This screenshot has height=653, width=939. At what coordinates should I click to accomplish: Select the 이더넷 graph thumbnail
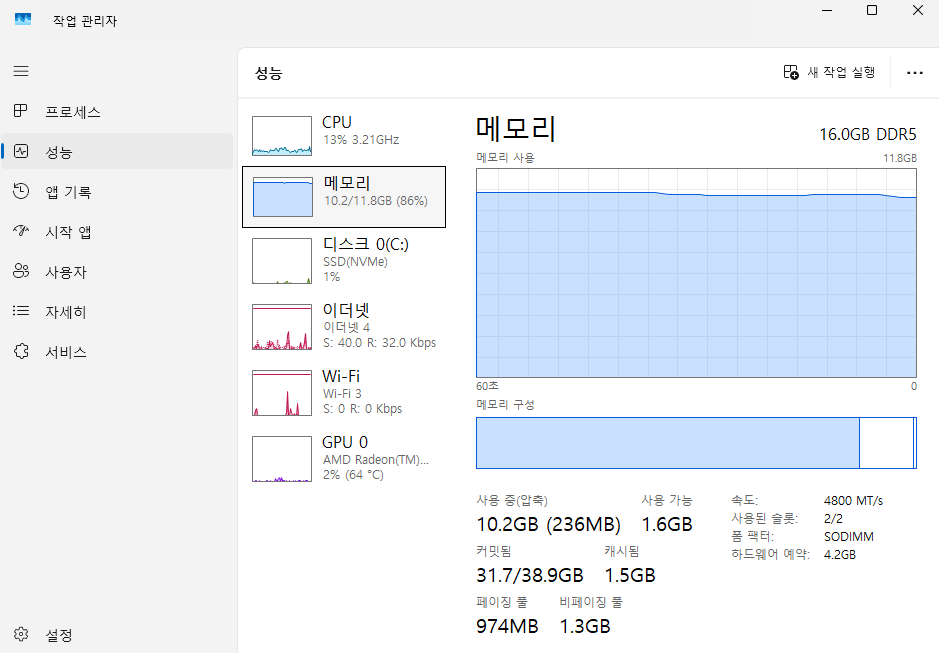[282, 327]
